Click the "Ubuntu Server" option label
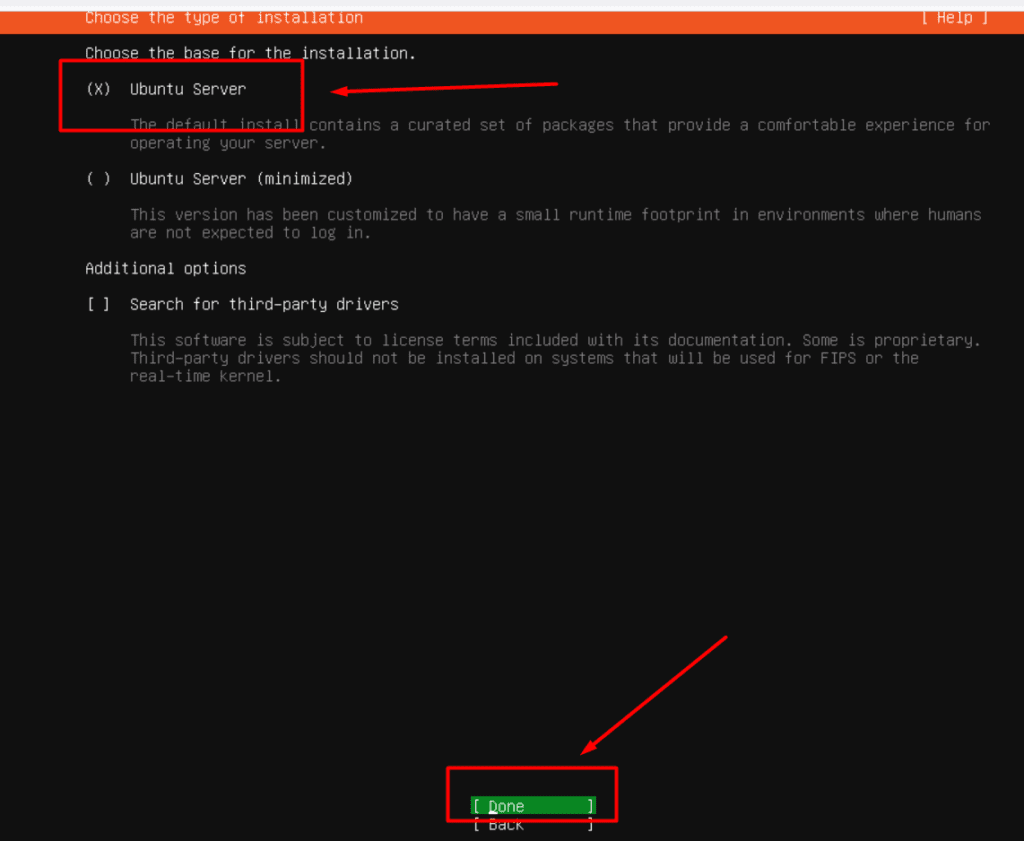Viewport: 1024px width, 841px height. (188, 89)
